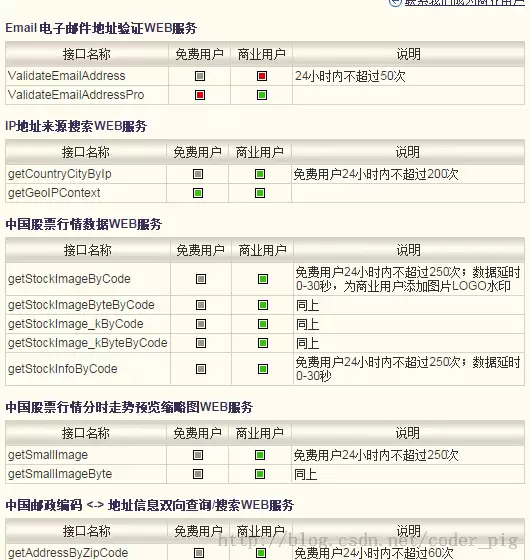
Task: Click the green commercial-user indicator for getStockImageByCode
Action: coord(263,279)
